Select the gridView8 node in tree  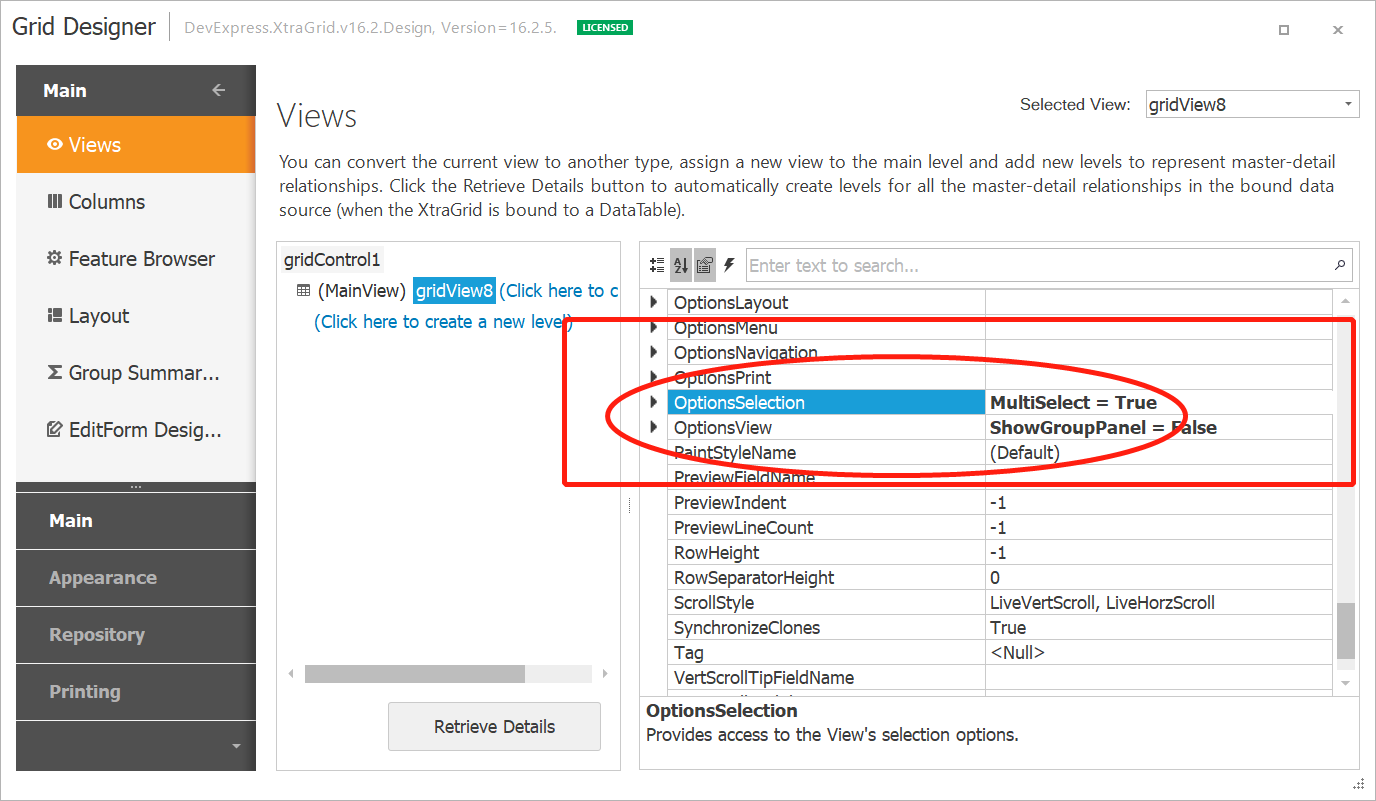click(x=455, y=291)
